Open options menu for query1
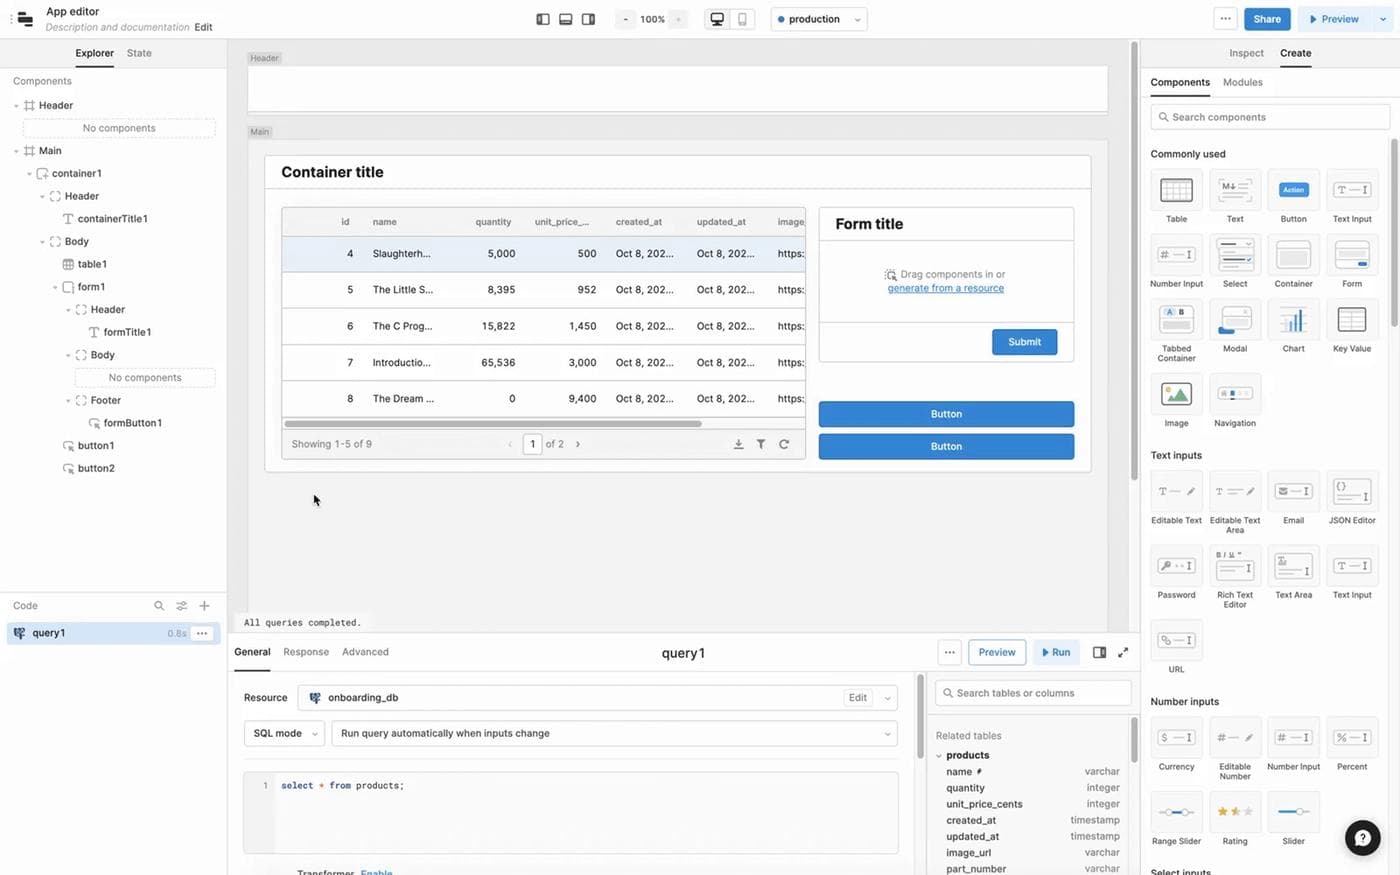Screen dimensions: 1400x875 (202, 632)
